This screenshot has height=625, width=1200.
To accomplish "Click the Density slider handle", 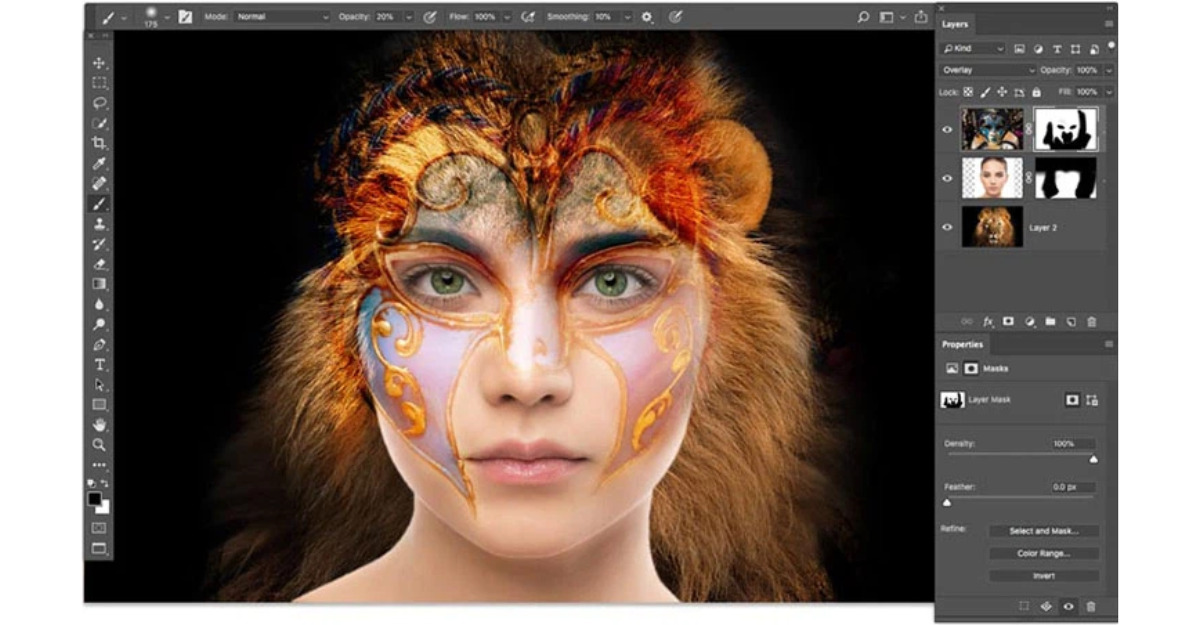I will point(1093,459).
